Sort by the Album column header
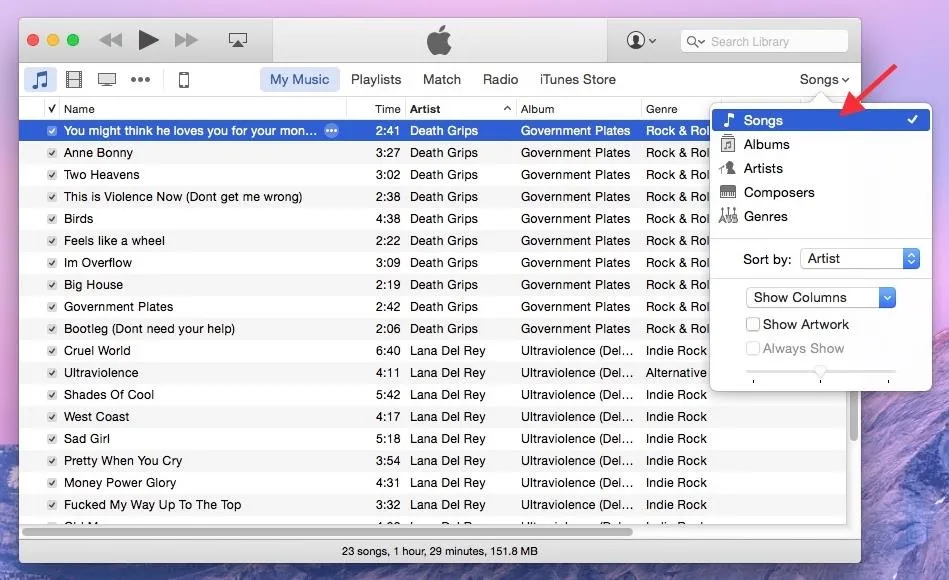Screen dimensions: 949x580 [x=579, y=109]
